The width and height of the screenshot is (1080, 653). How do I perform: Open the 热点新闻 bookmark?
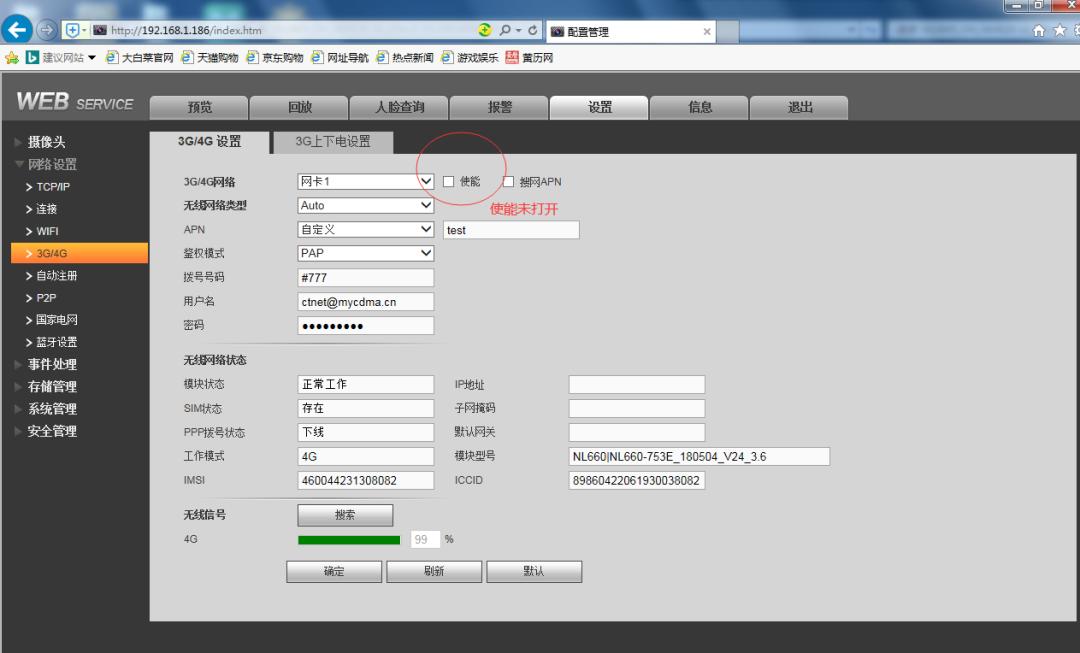pyautogui.click(x=405, y=58)
